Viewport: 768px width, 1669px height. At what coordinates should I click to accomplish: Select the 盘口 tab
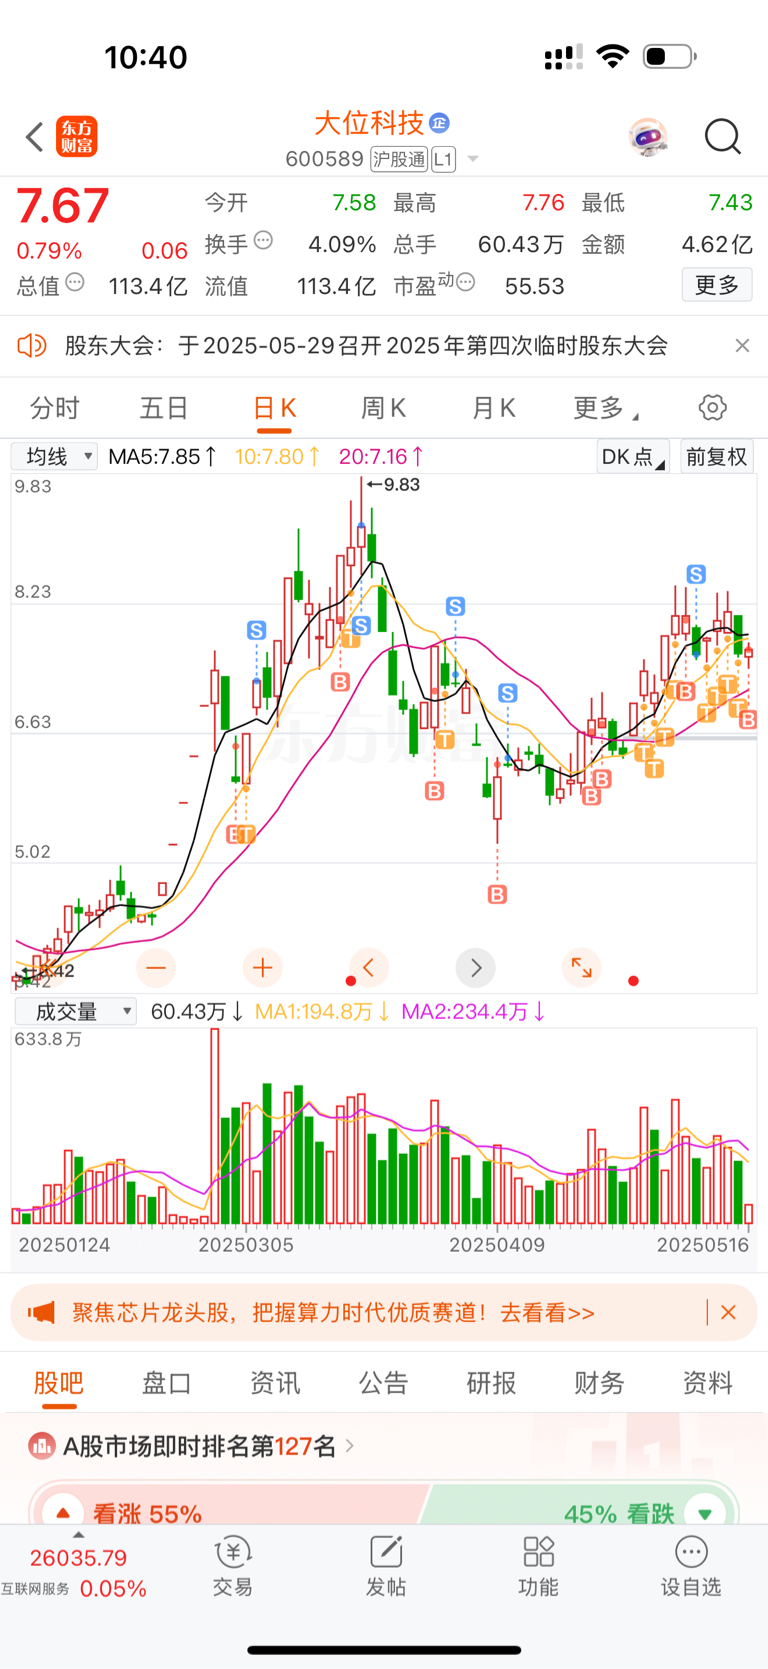click(x=167, y=1383)
